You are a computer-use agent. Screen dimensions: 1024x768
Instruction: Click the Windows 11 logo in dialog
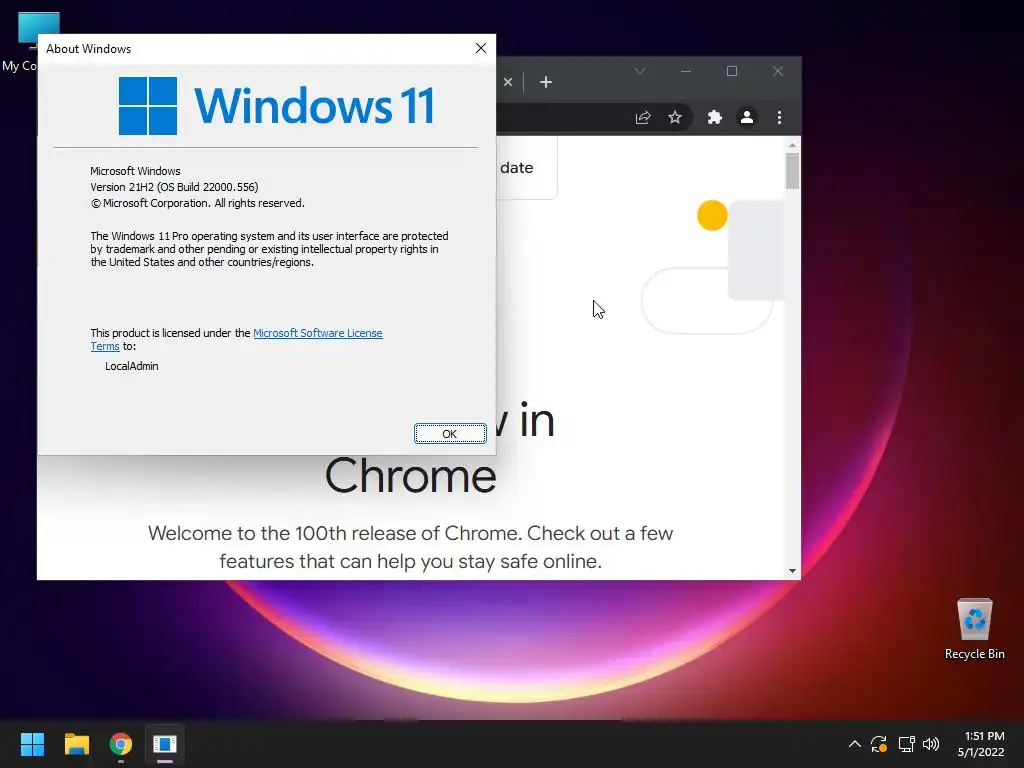pos(276,106)
